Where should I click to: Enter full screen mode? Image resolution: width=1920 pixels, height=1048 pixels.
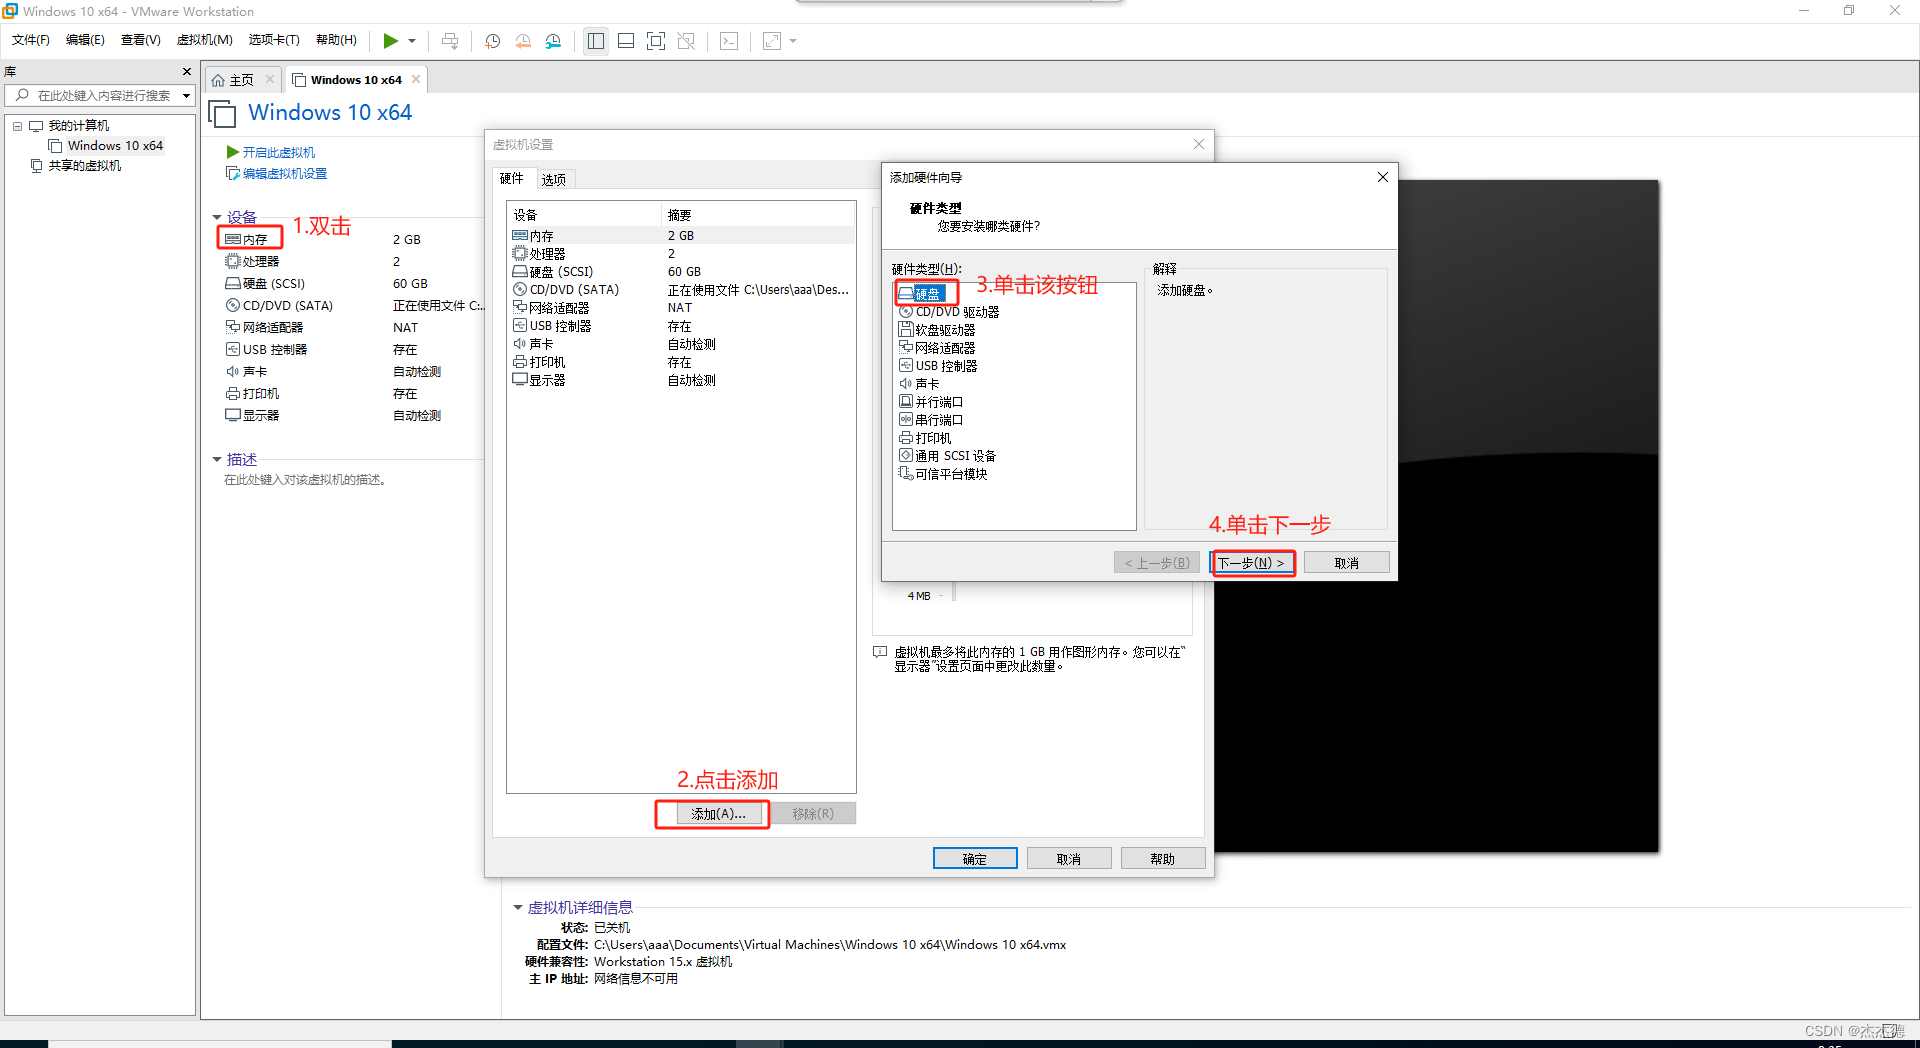point(656,41)
